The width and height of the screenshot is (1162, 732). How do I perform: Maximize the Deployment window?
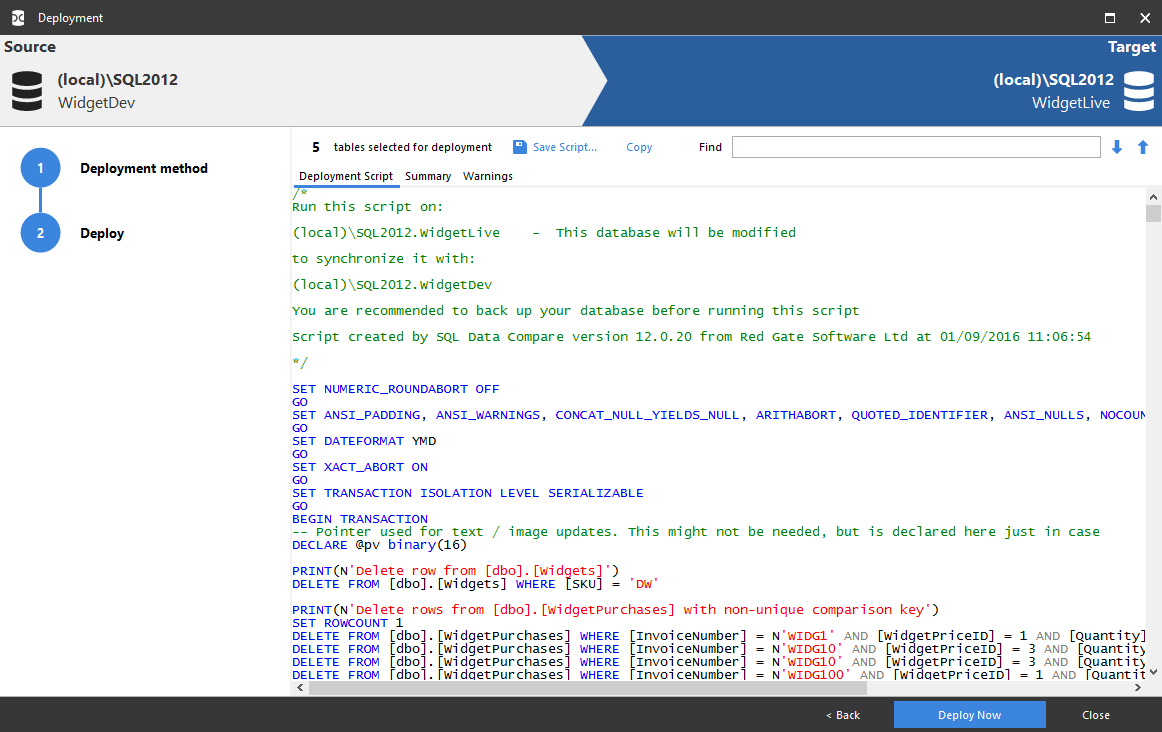[1110, 17]
